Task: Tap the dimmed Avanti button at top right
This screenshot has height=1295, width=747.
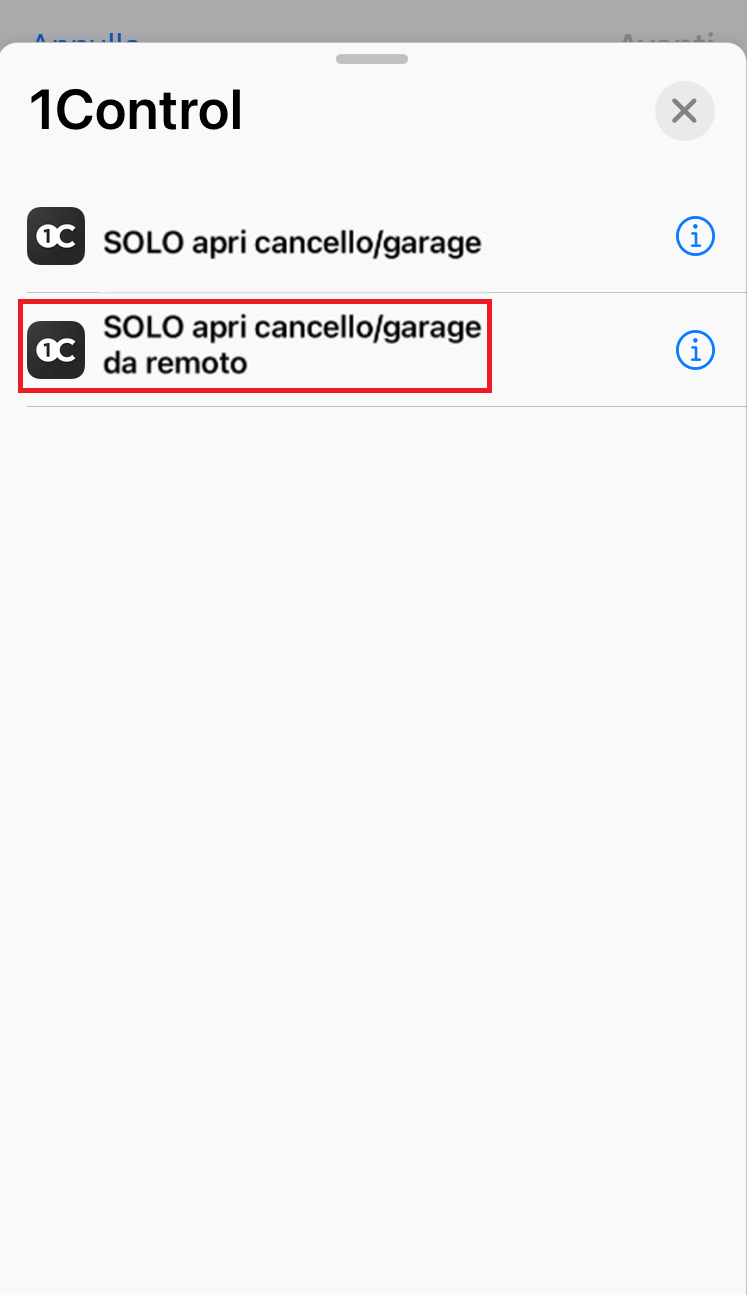Action: [668, 38]
